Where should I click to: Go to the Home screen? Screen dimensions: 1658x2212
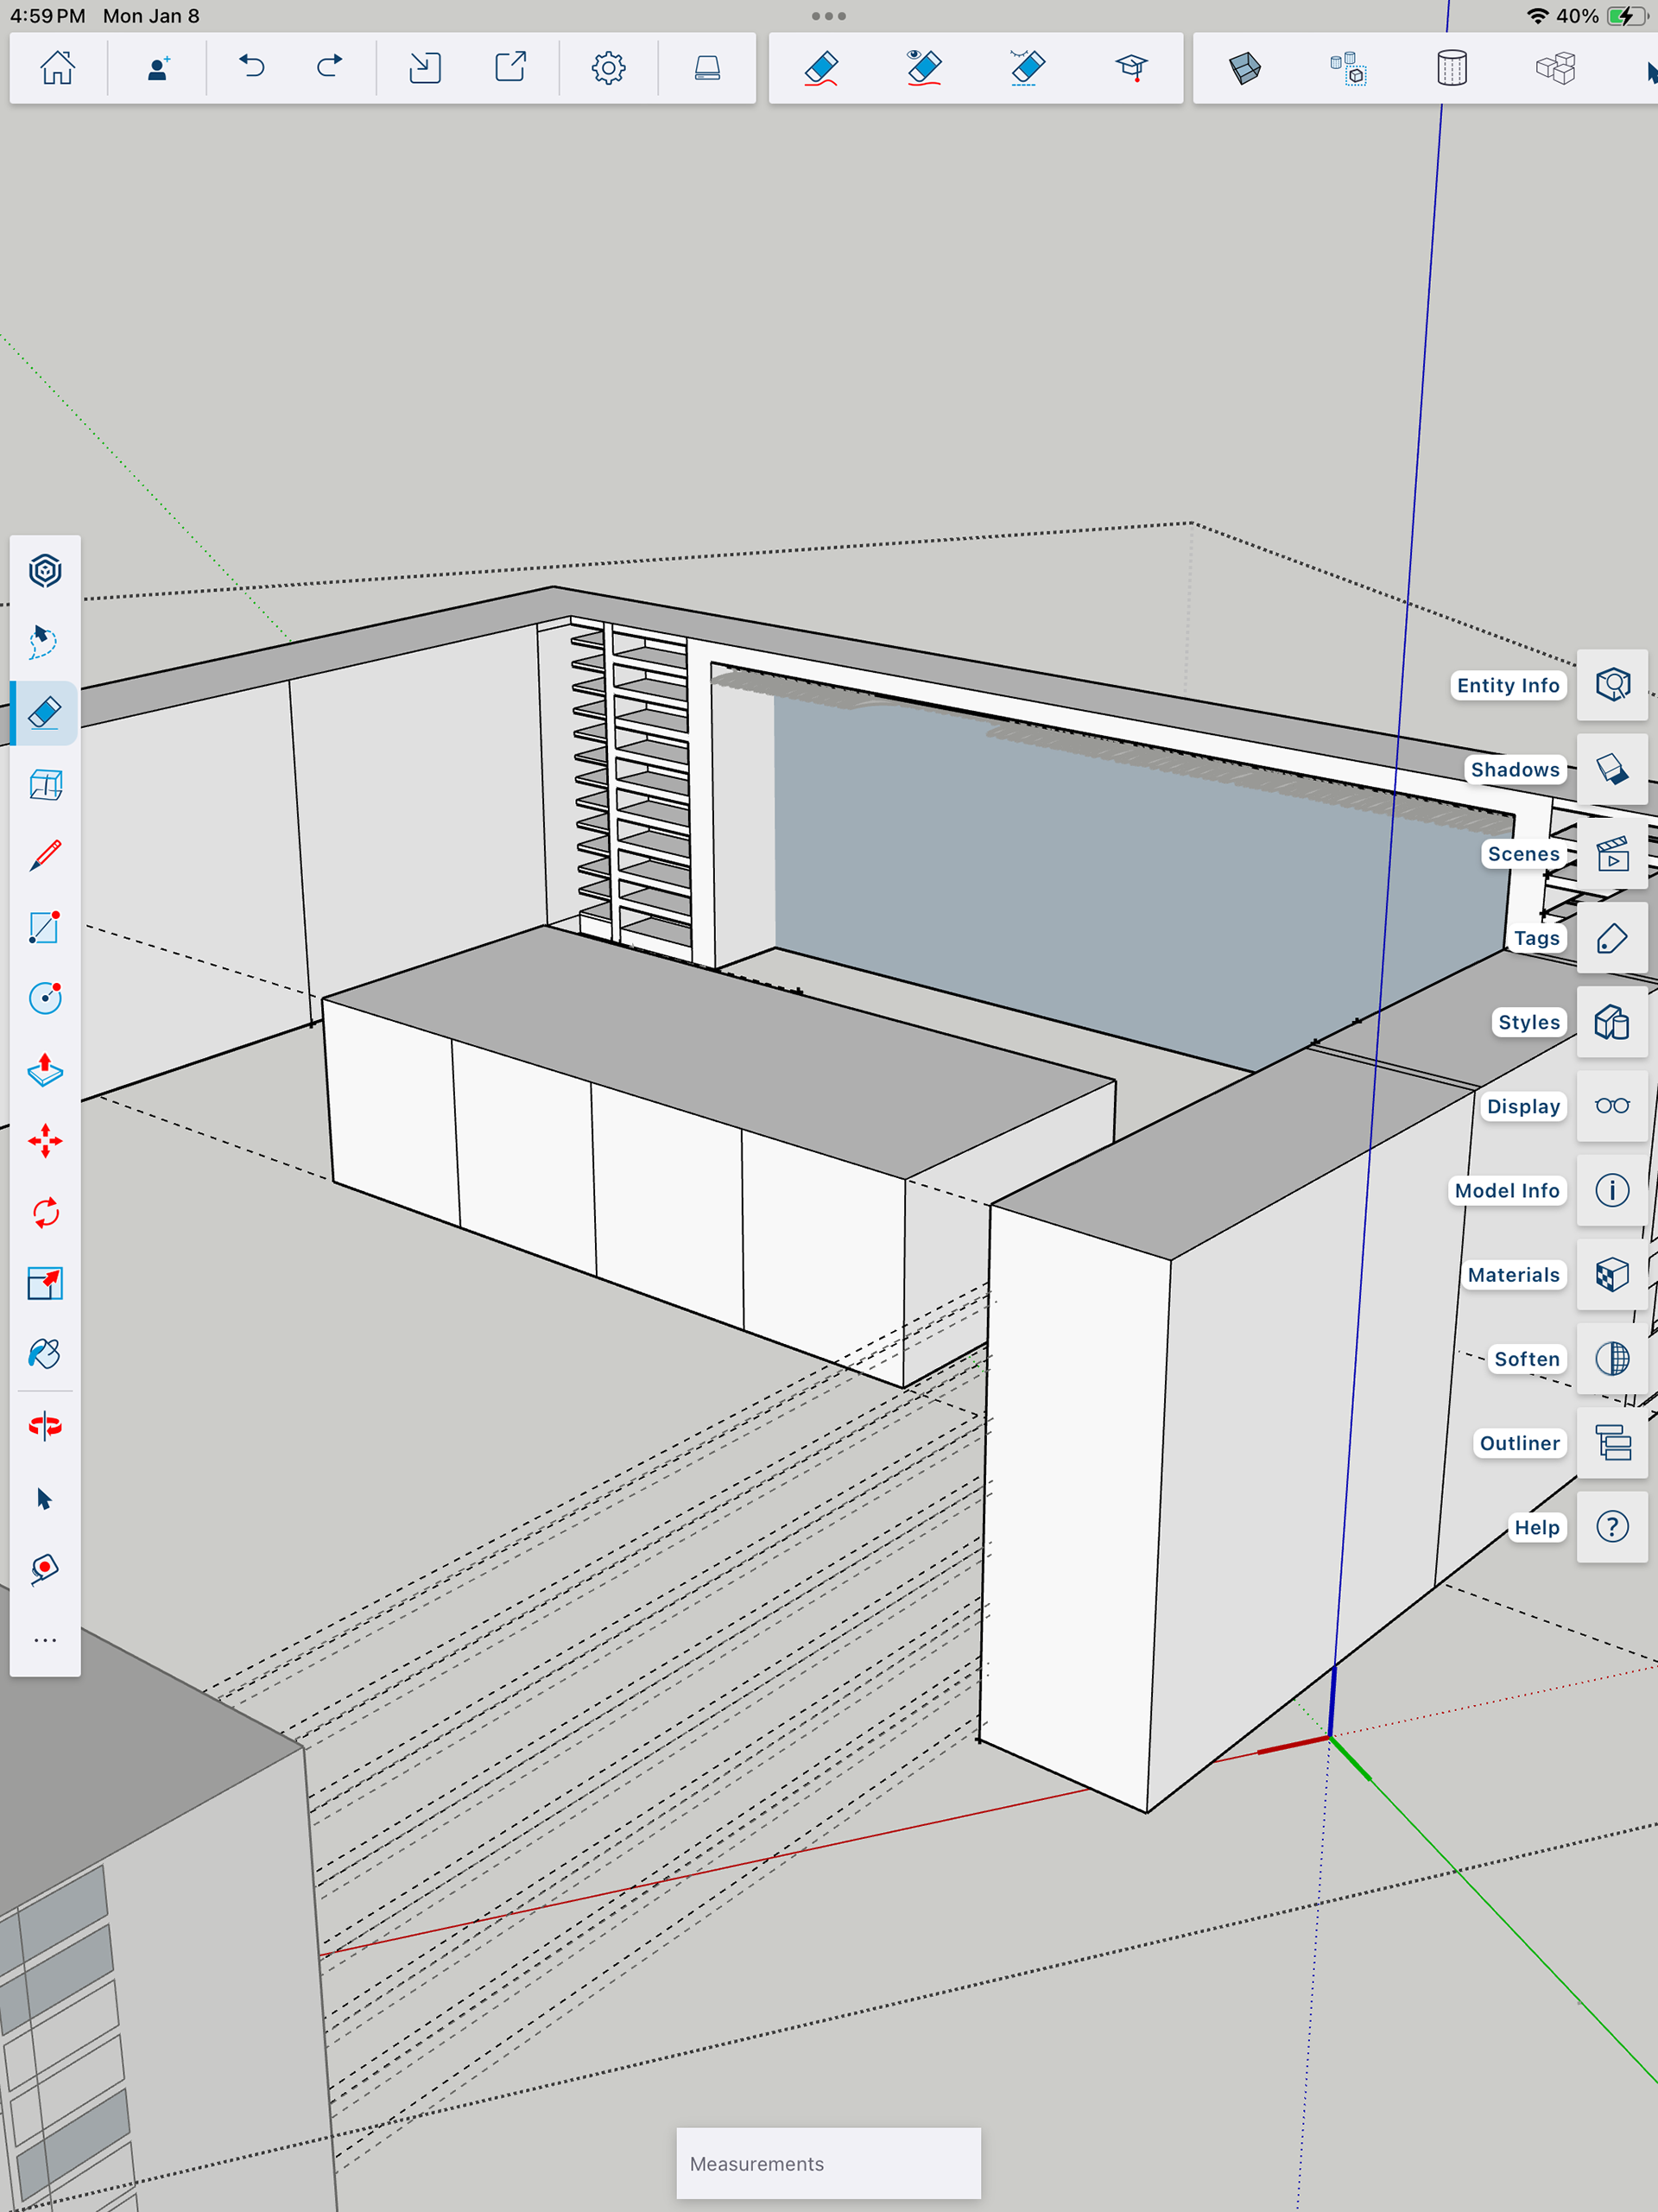pos(57,68)
